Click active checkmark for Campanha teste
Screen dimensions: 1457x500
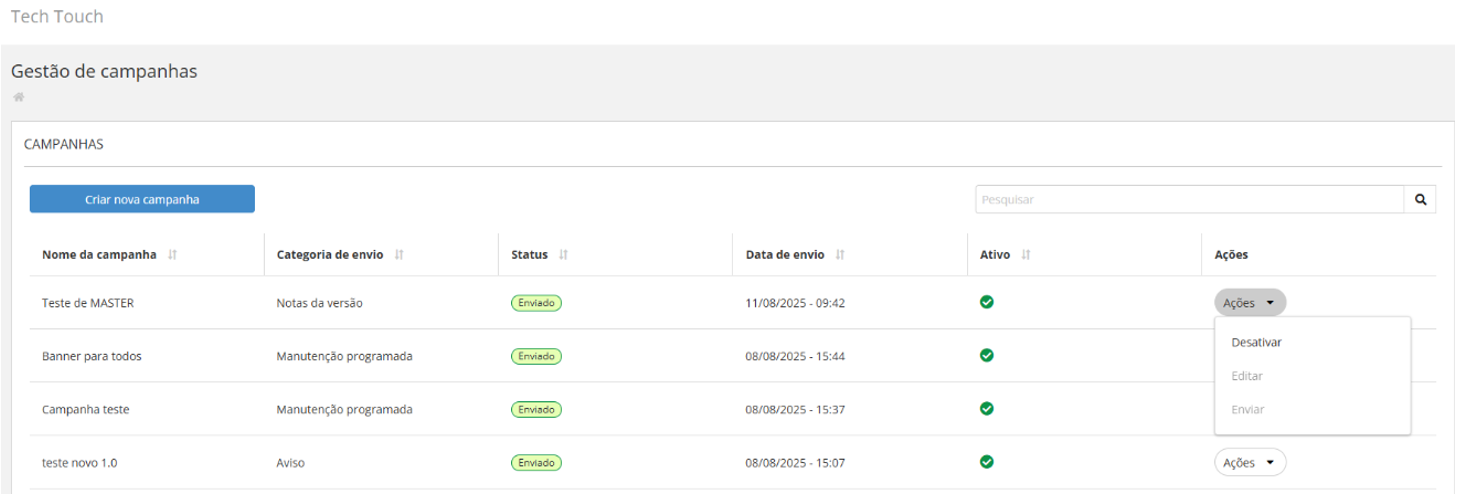click(987, 408)
